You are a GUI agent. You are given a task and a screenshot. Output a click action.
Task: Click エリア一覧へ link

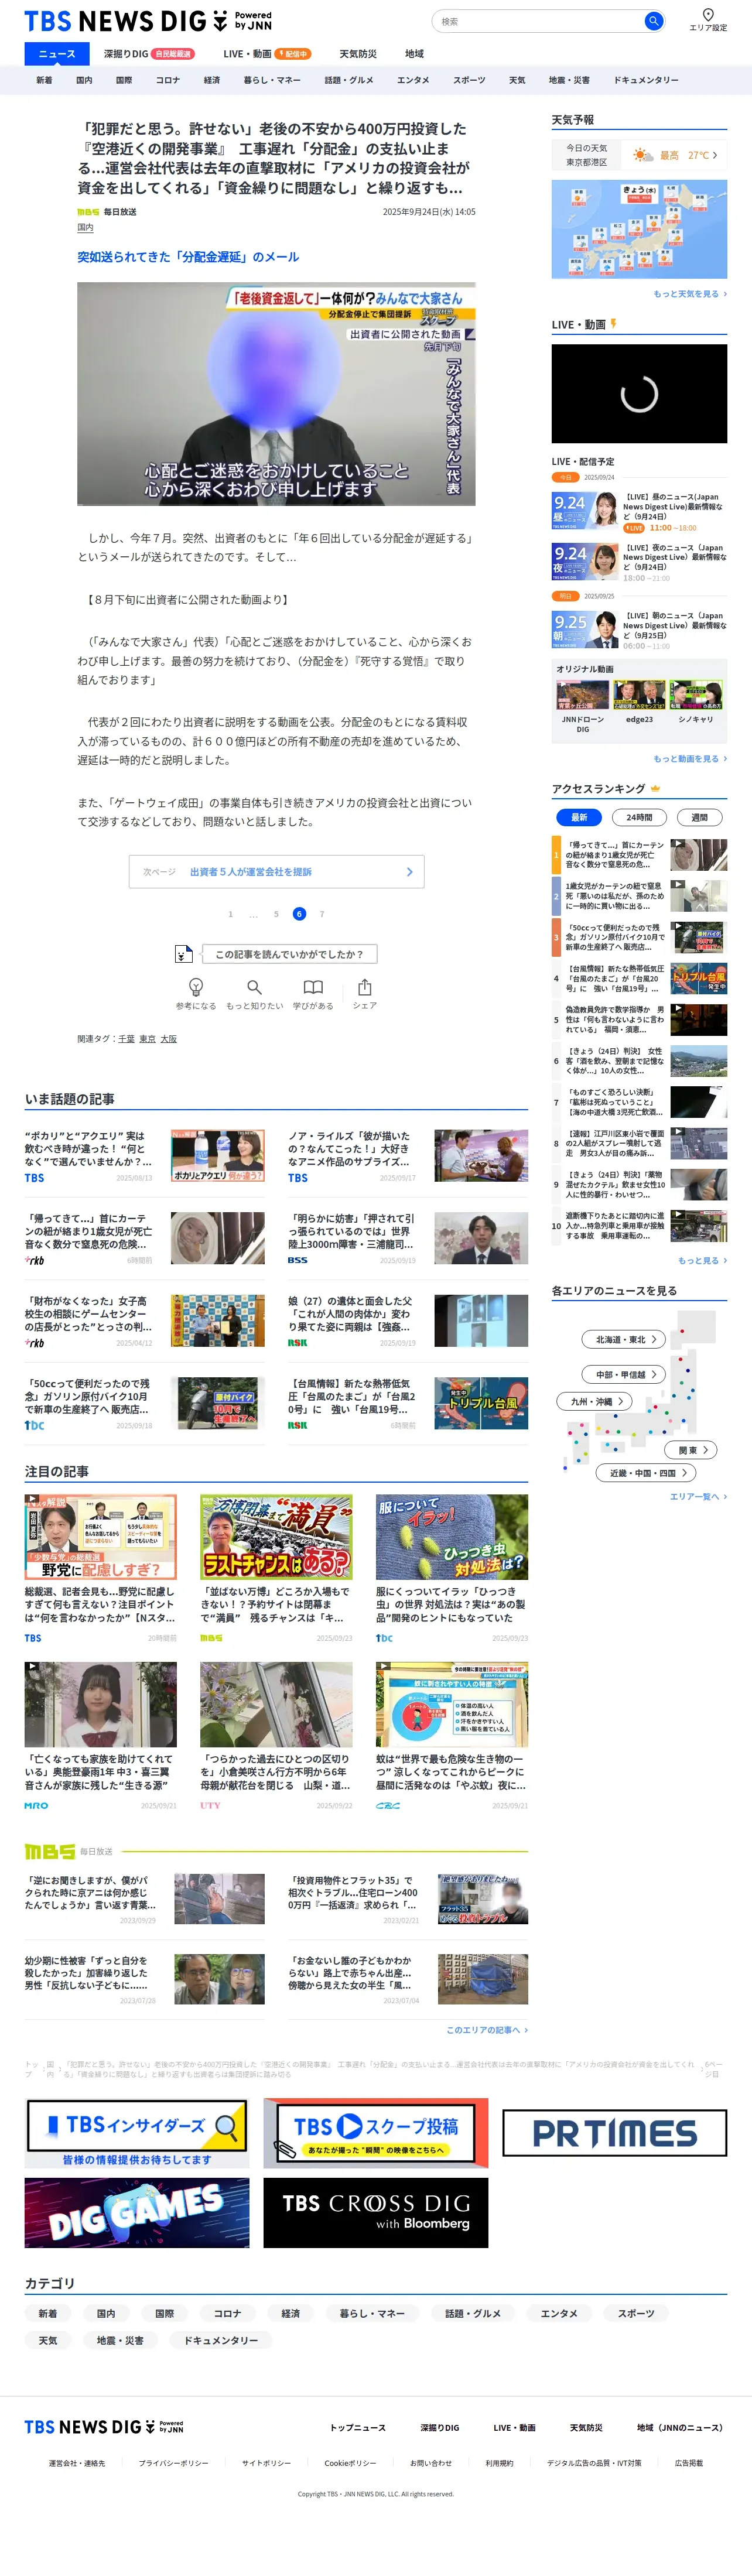[x=698, y=1497]
